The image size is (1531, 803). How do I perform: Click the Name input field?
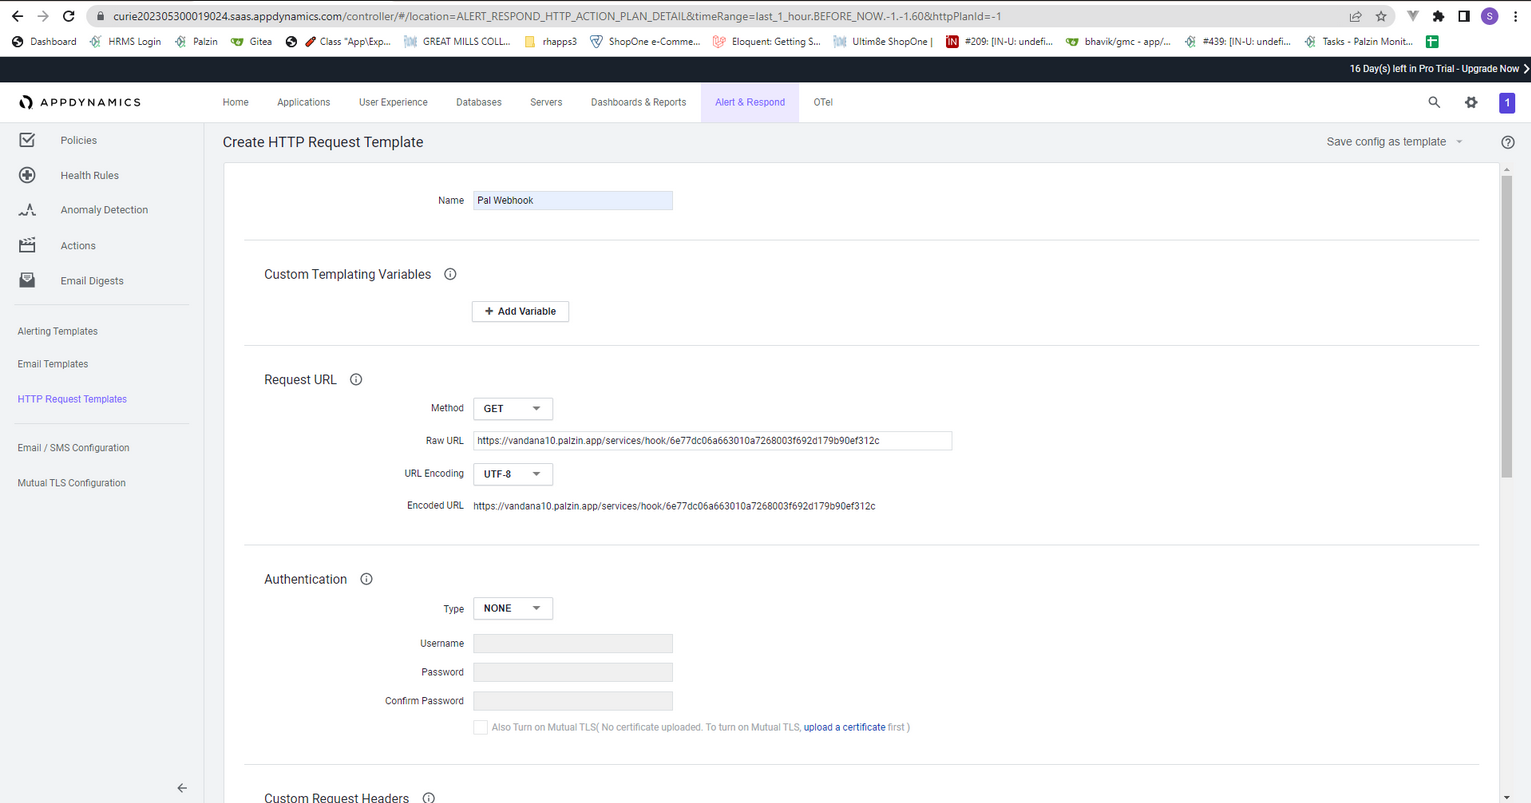point(573,200)
